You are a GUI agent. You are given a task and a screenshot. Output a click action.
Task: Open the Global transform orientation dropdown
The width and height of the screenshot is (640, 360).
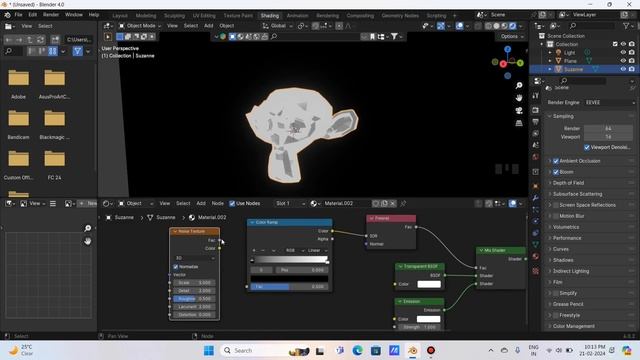point(278,26)
